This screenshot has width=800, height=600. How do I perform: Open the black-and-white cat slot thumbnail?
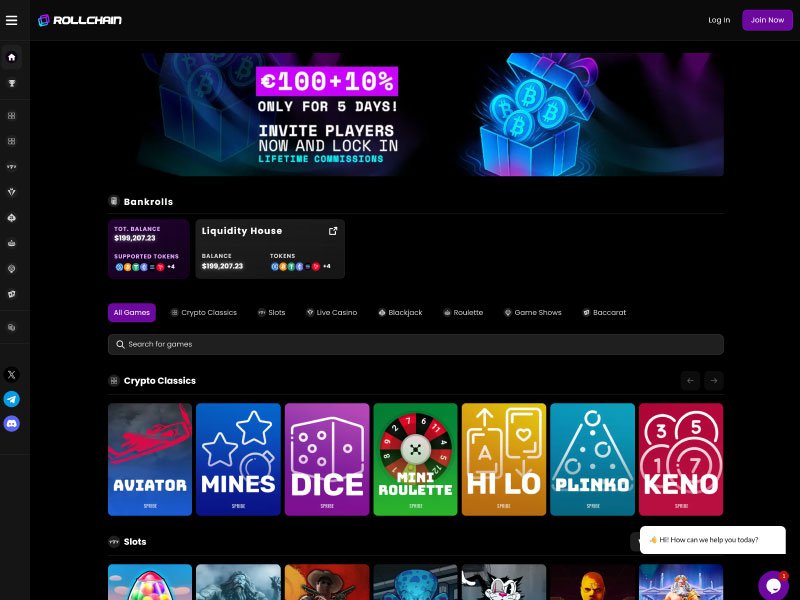504,582
